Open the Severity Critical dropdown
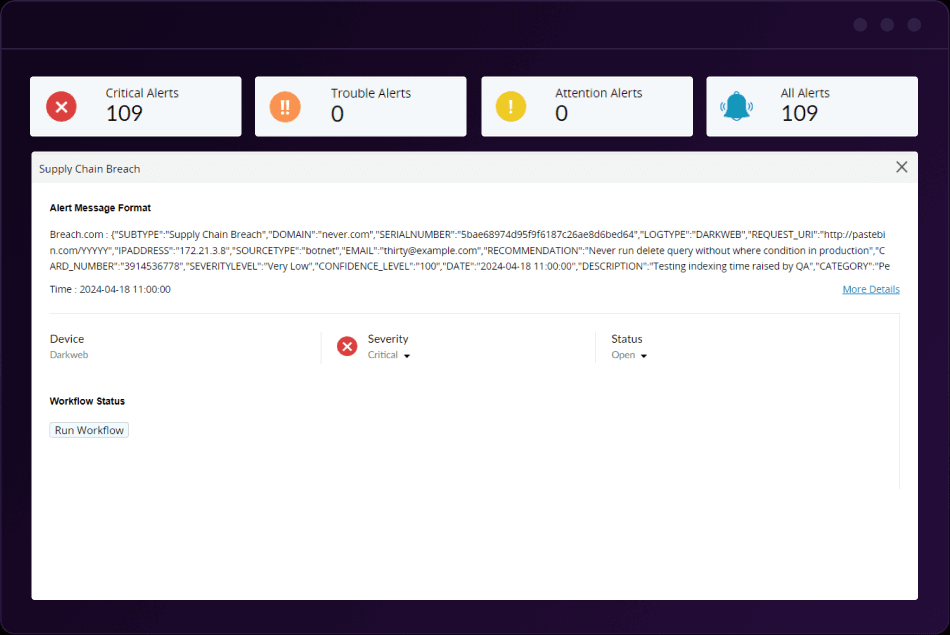Screen dimensions: 950x635 [x=389, y=355]
